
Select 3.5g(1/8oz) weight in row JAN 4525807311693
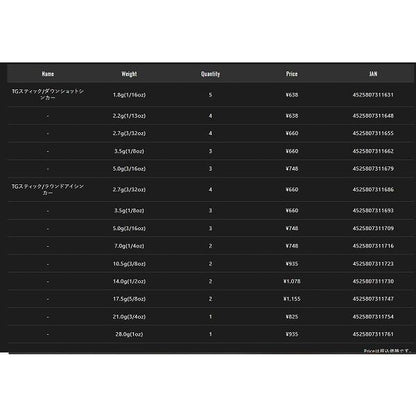[x=129, y=211]
